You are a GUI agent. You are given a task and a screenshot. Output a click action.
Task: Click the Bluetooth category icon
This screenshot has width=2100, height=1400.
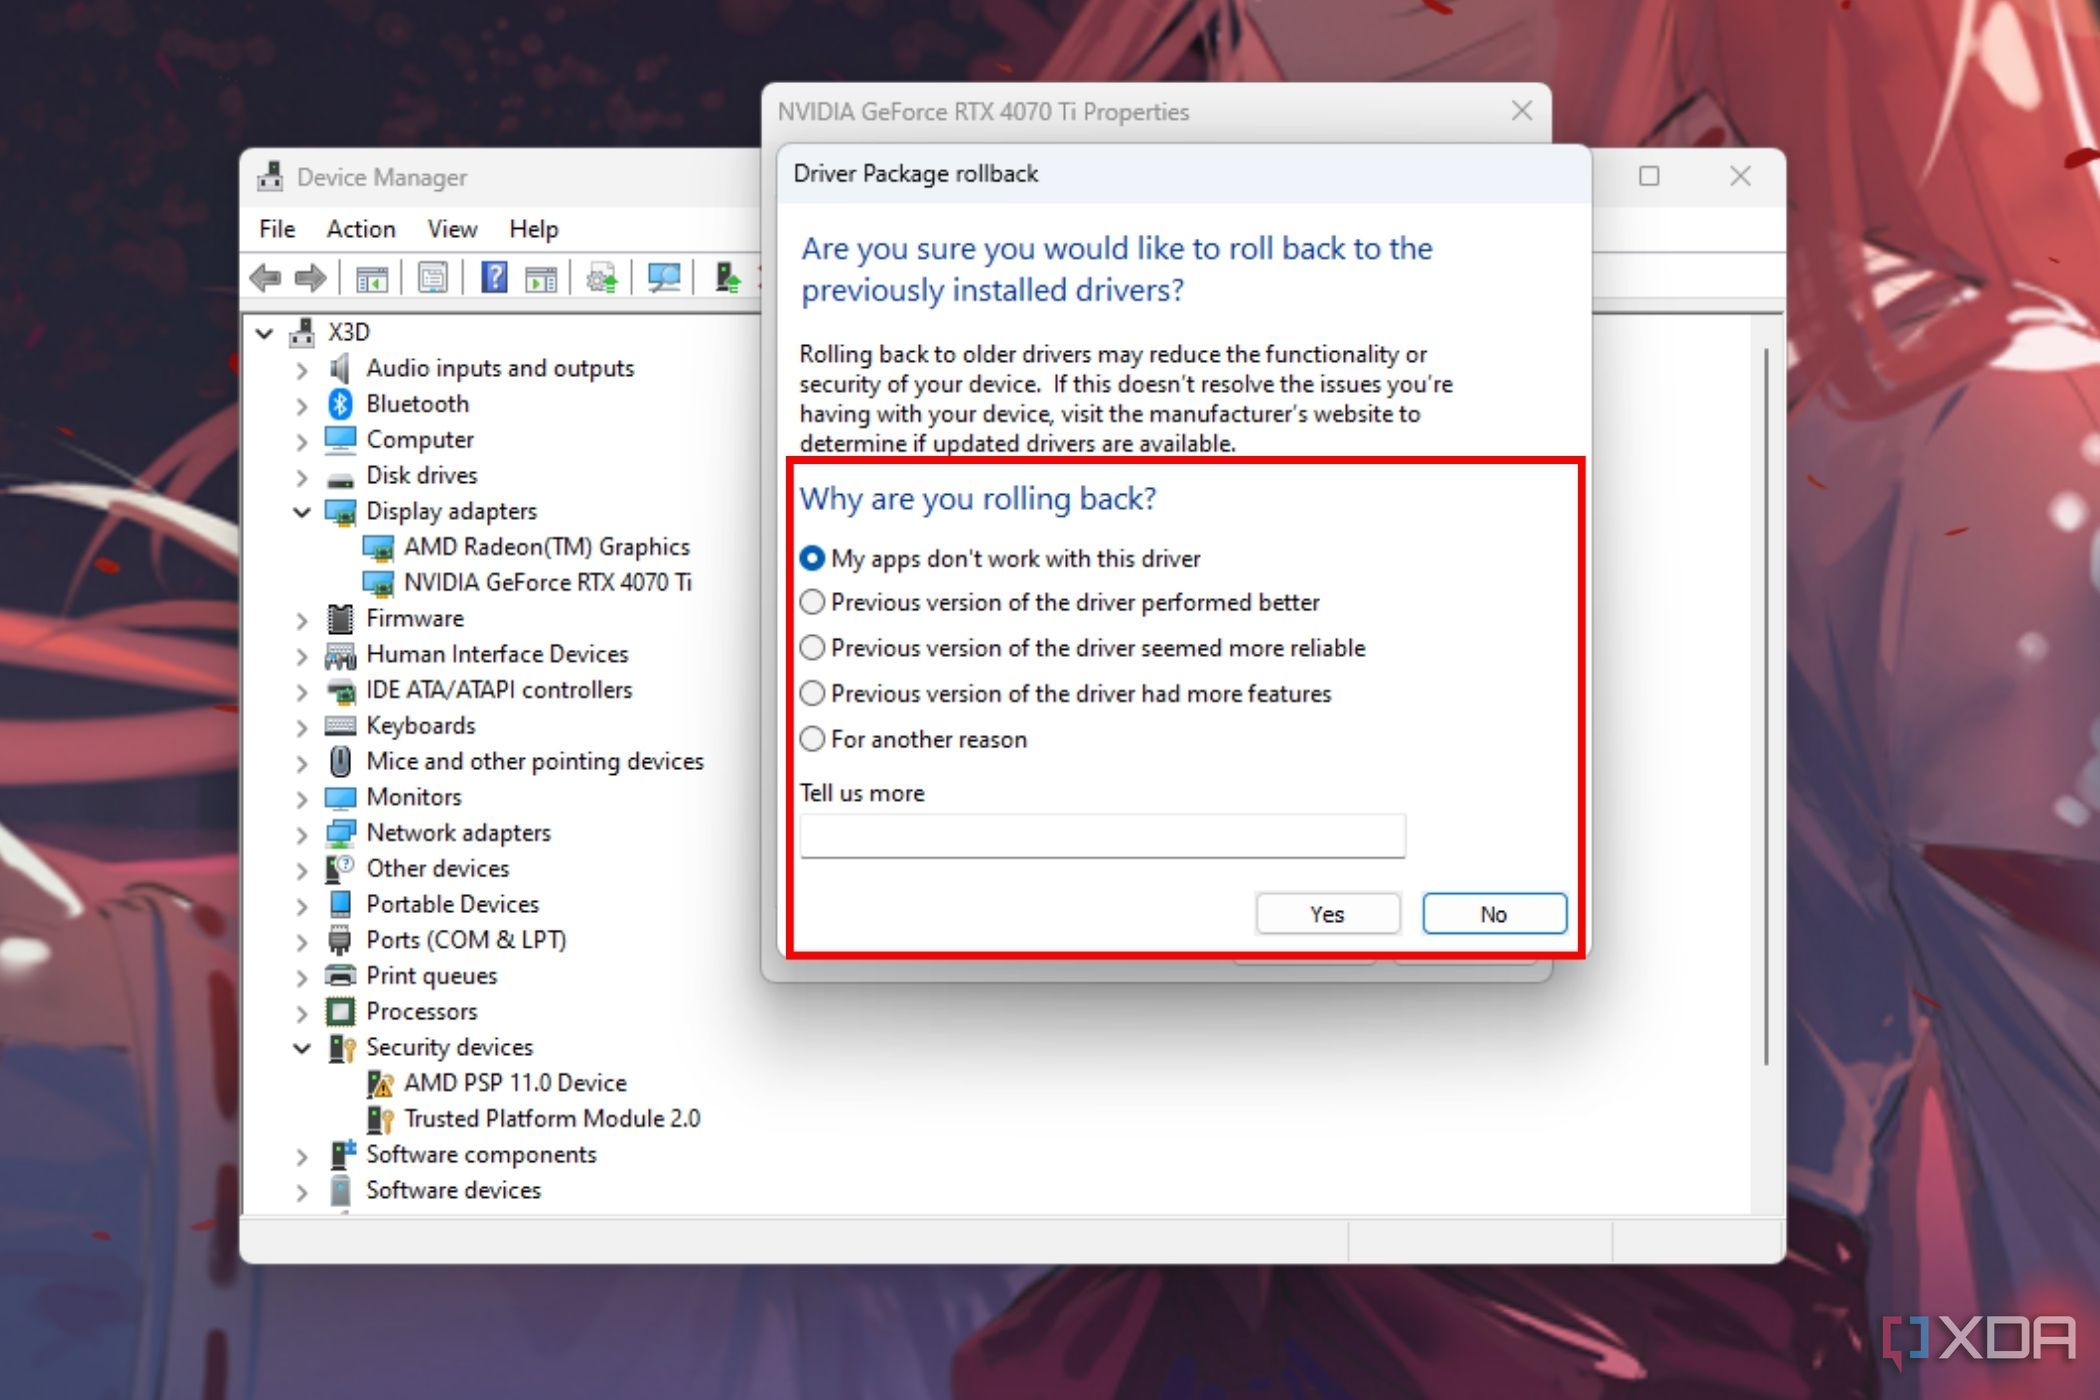pos(341,404)
